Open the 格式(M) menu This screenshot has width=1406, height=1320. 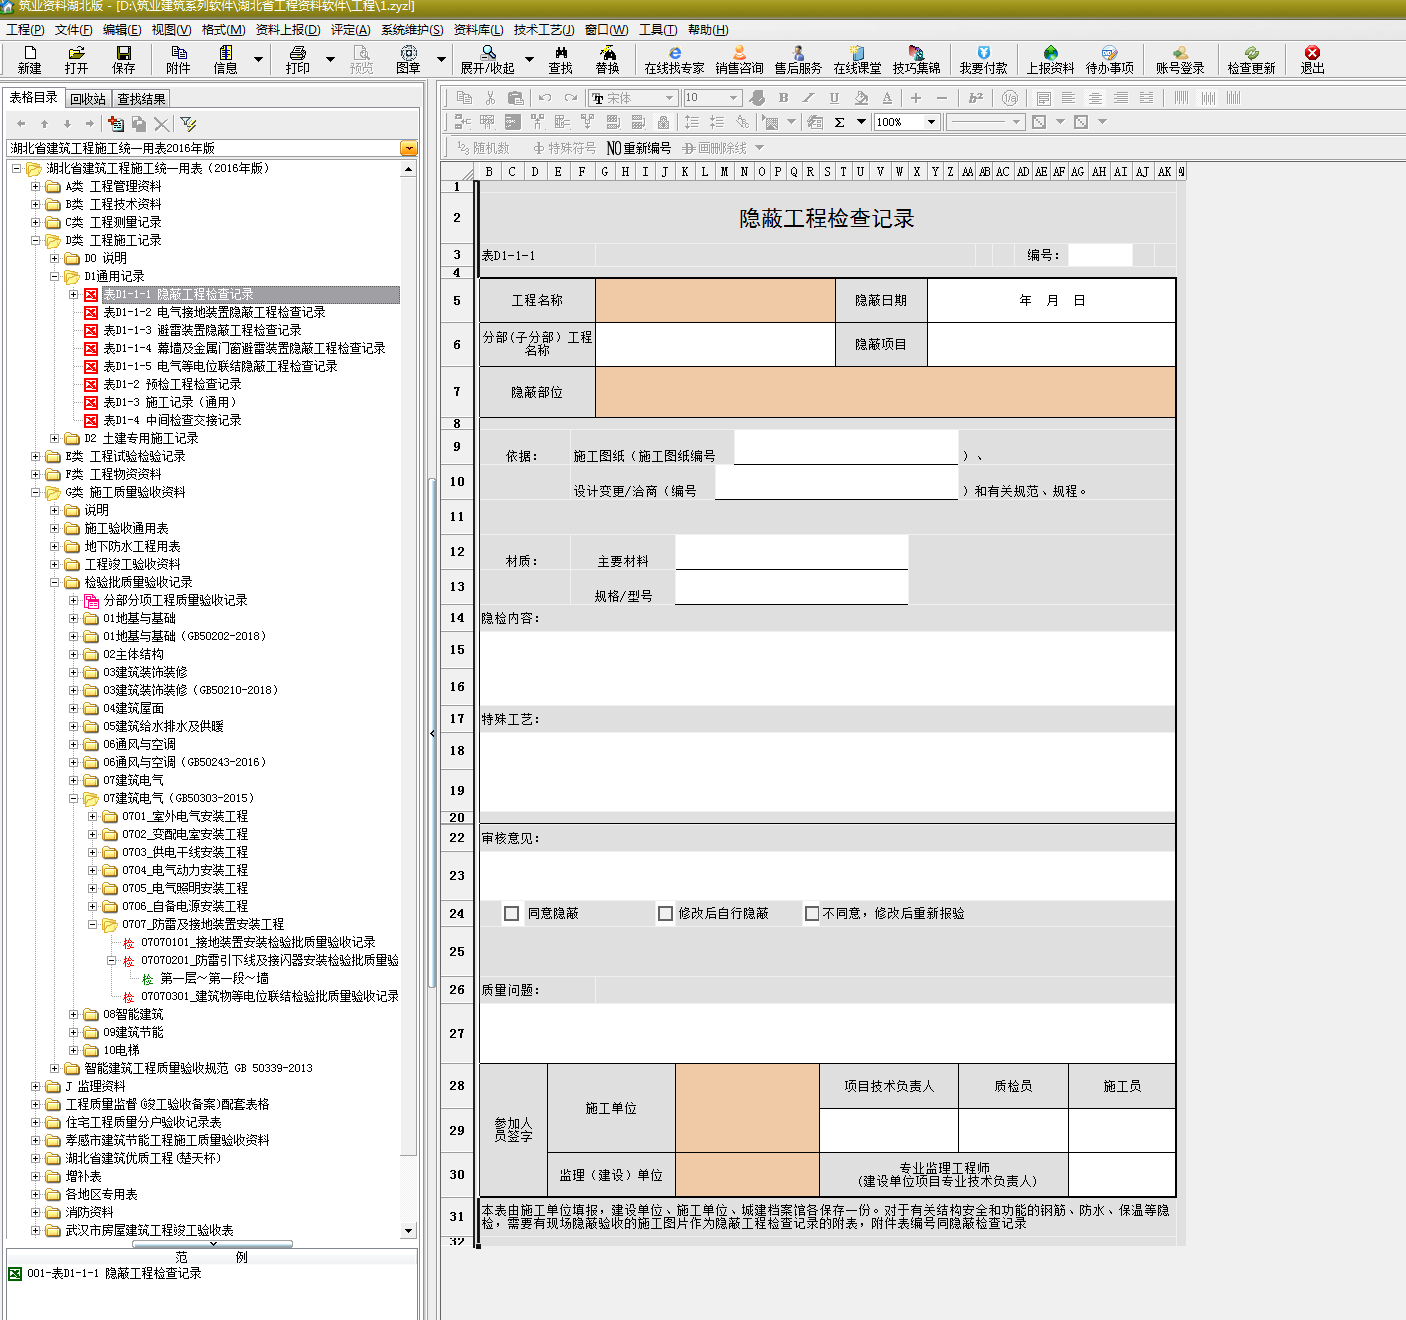click(223, 30)
